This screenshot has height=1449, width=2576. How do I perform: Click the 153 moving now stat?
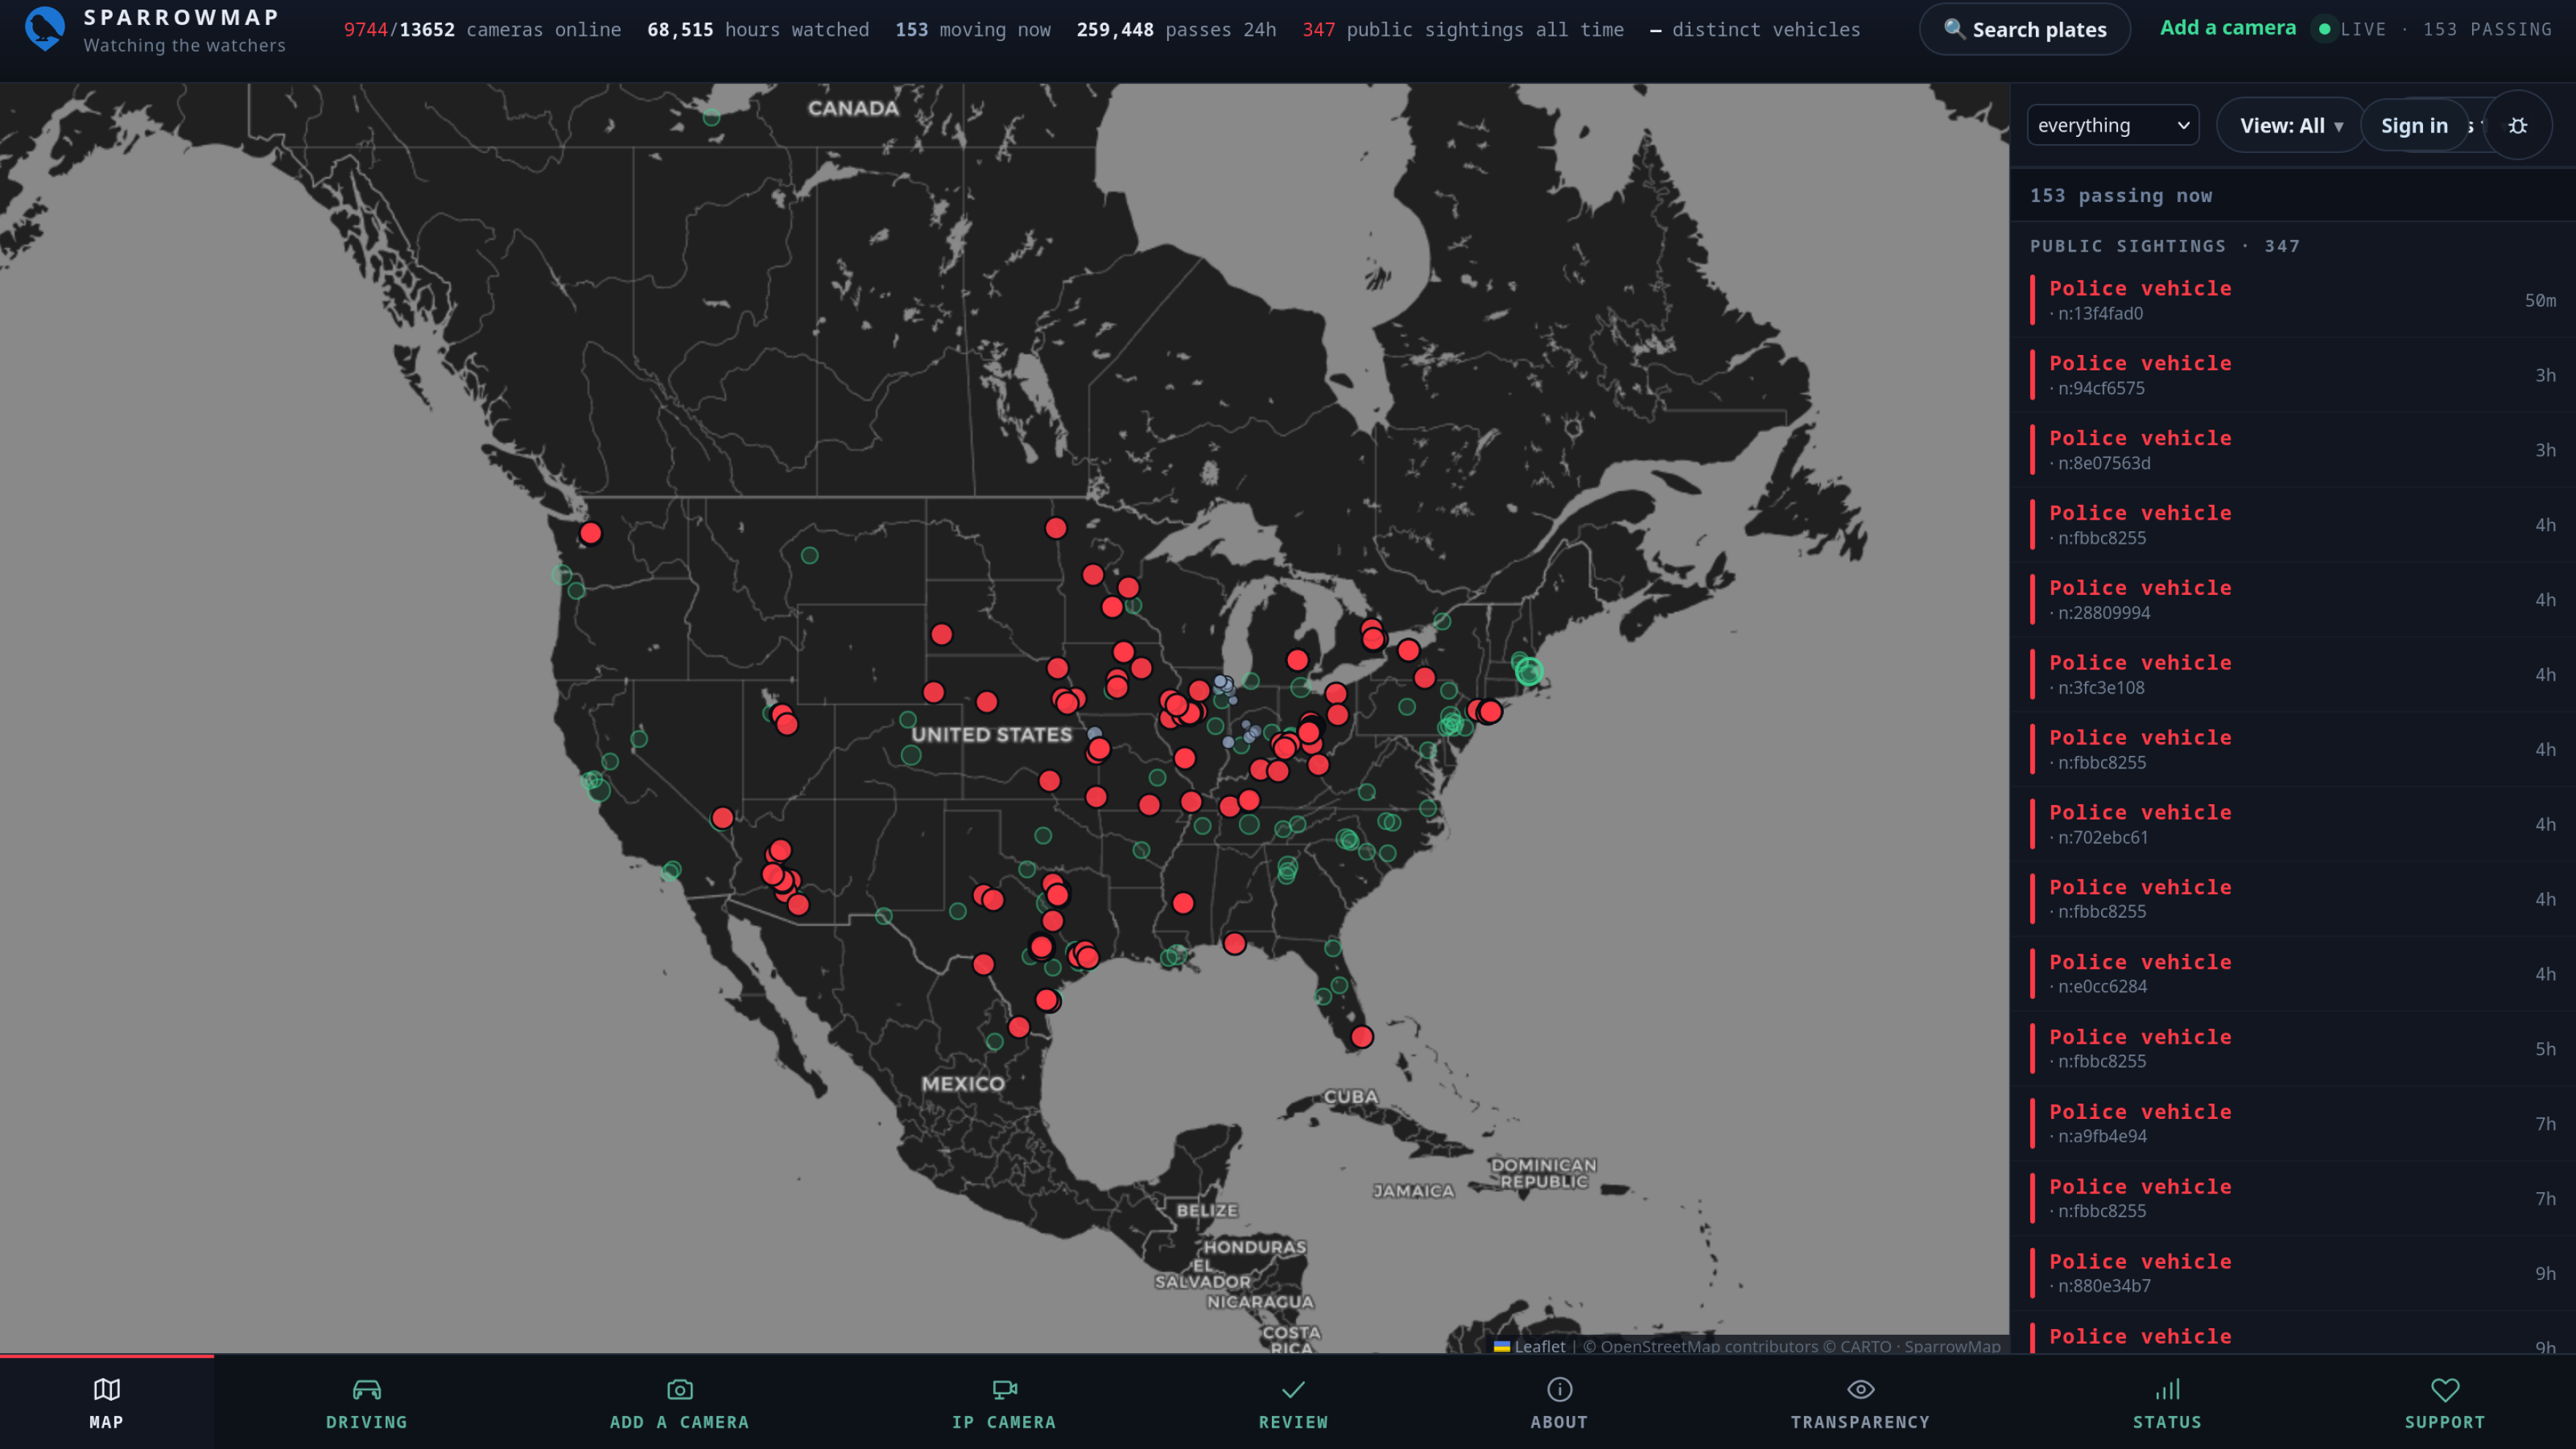point(973,30)
